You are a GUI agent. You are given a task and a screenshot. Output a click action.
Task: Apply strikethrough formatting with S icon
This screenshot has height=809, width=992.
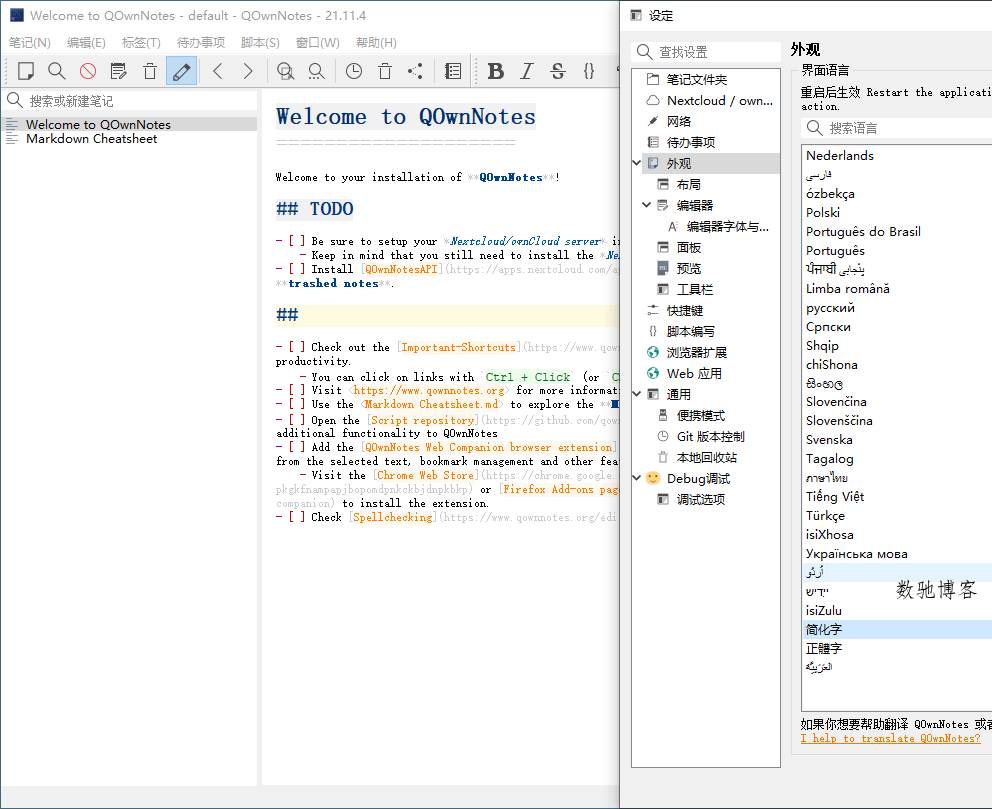click(x=557, y=71)
